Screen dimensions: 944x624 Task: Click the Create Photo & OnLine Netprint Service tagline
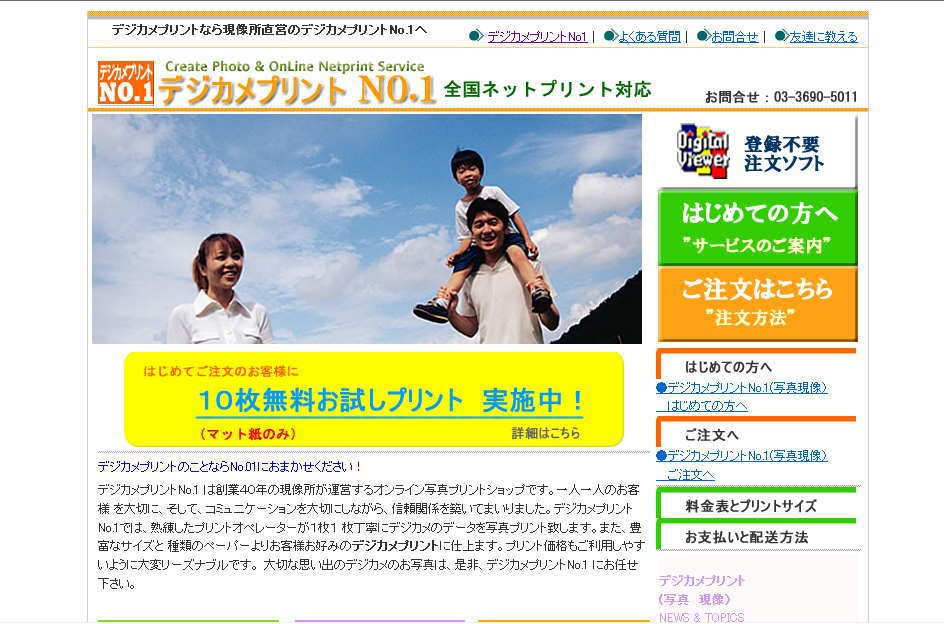tap(294, 66)
